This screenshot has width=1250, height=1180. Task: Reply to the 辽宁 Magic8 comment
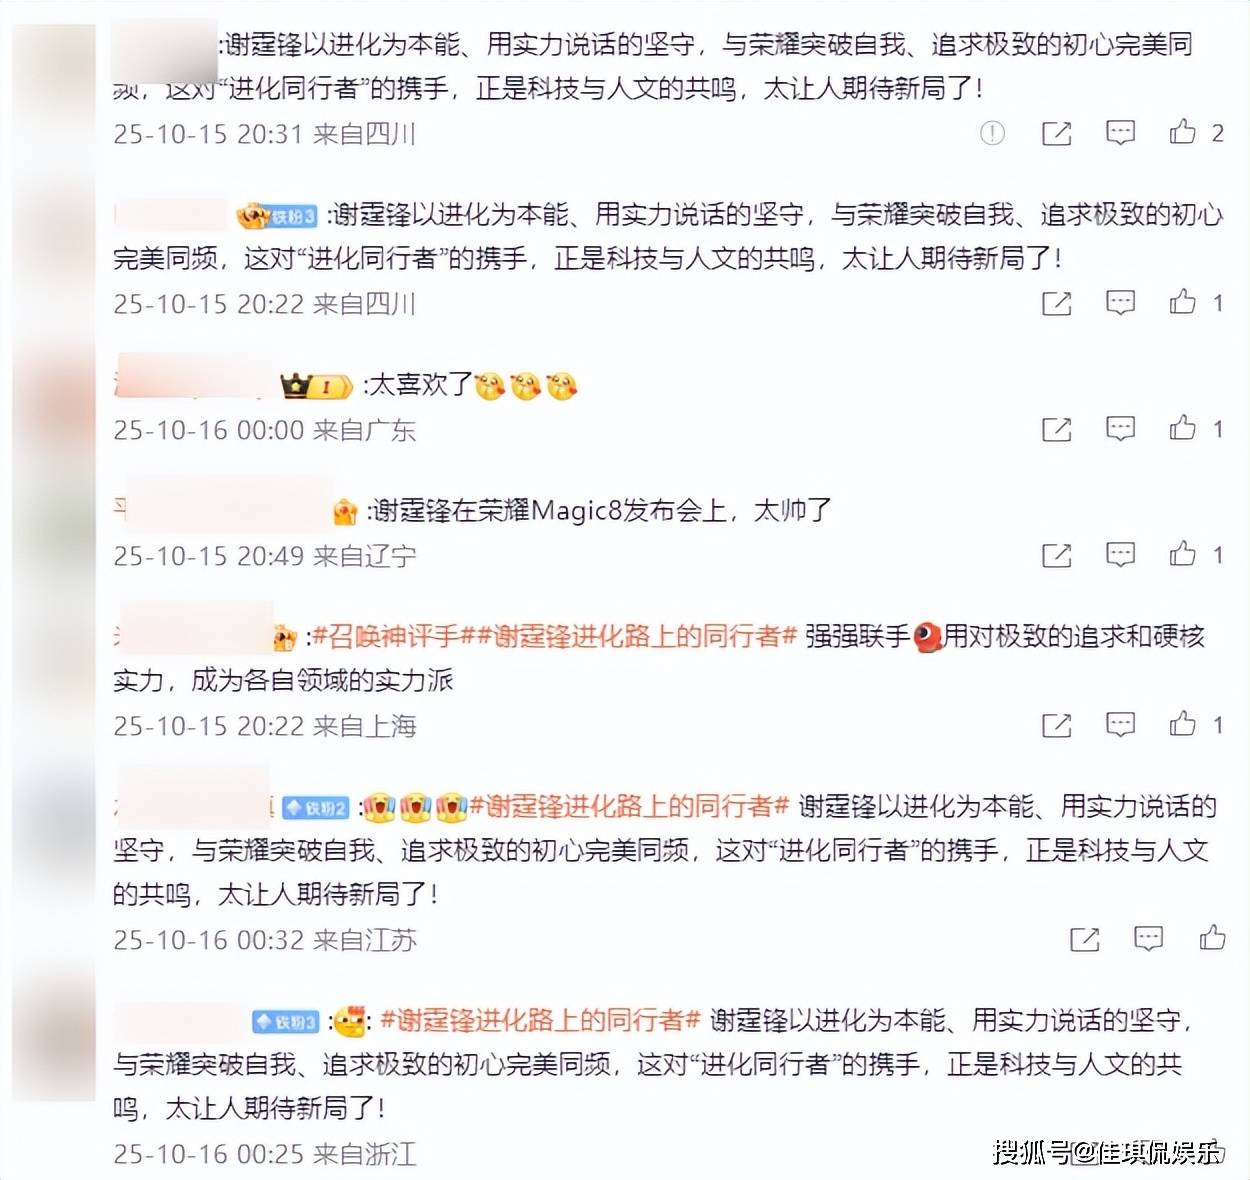[x=1120, y=555]
